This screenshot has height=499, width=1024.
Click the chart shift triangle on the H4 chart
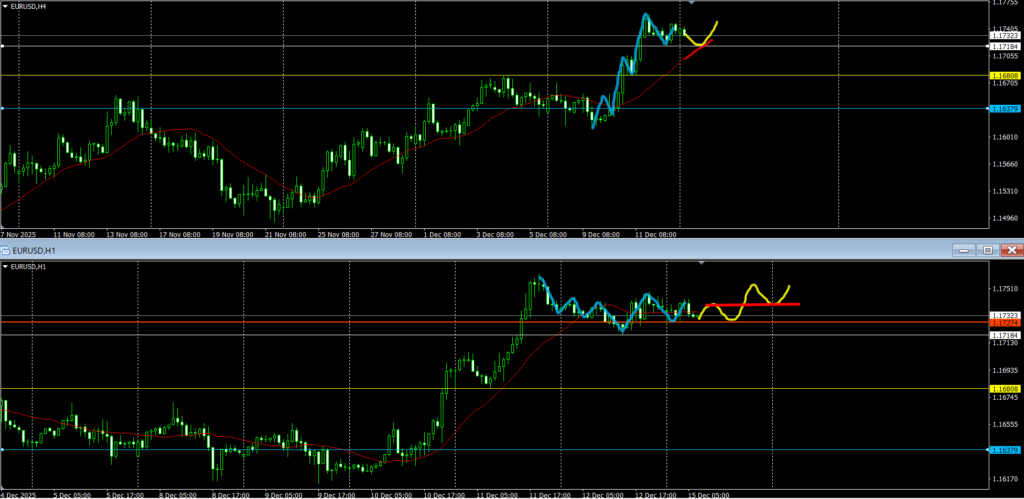691,4
